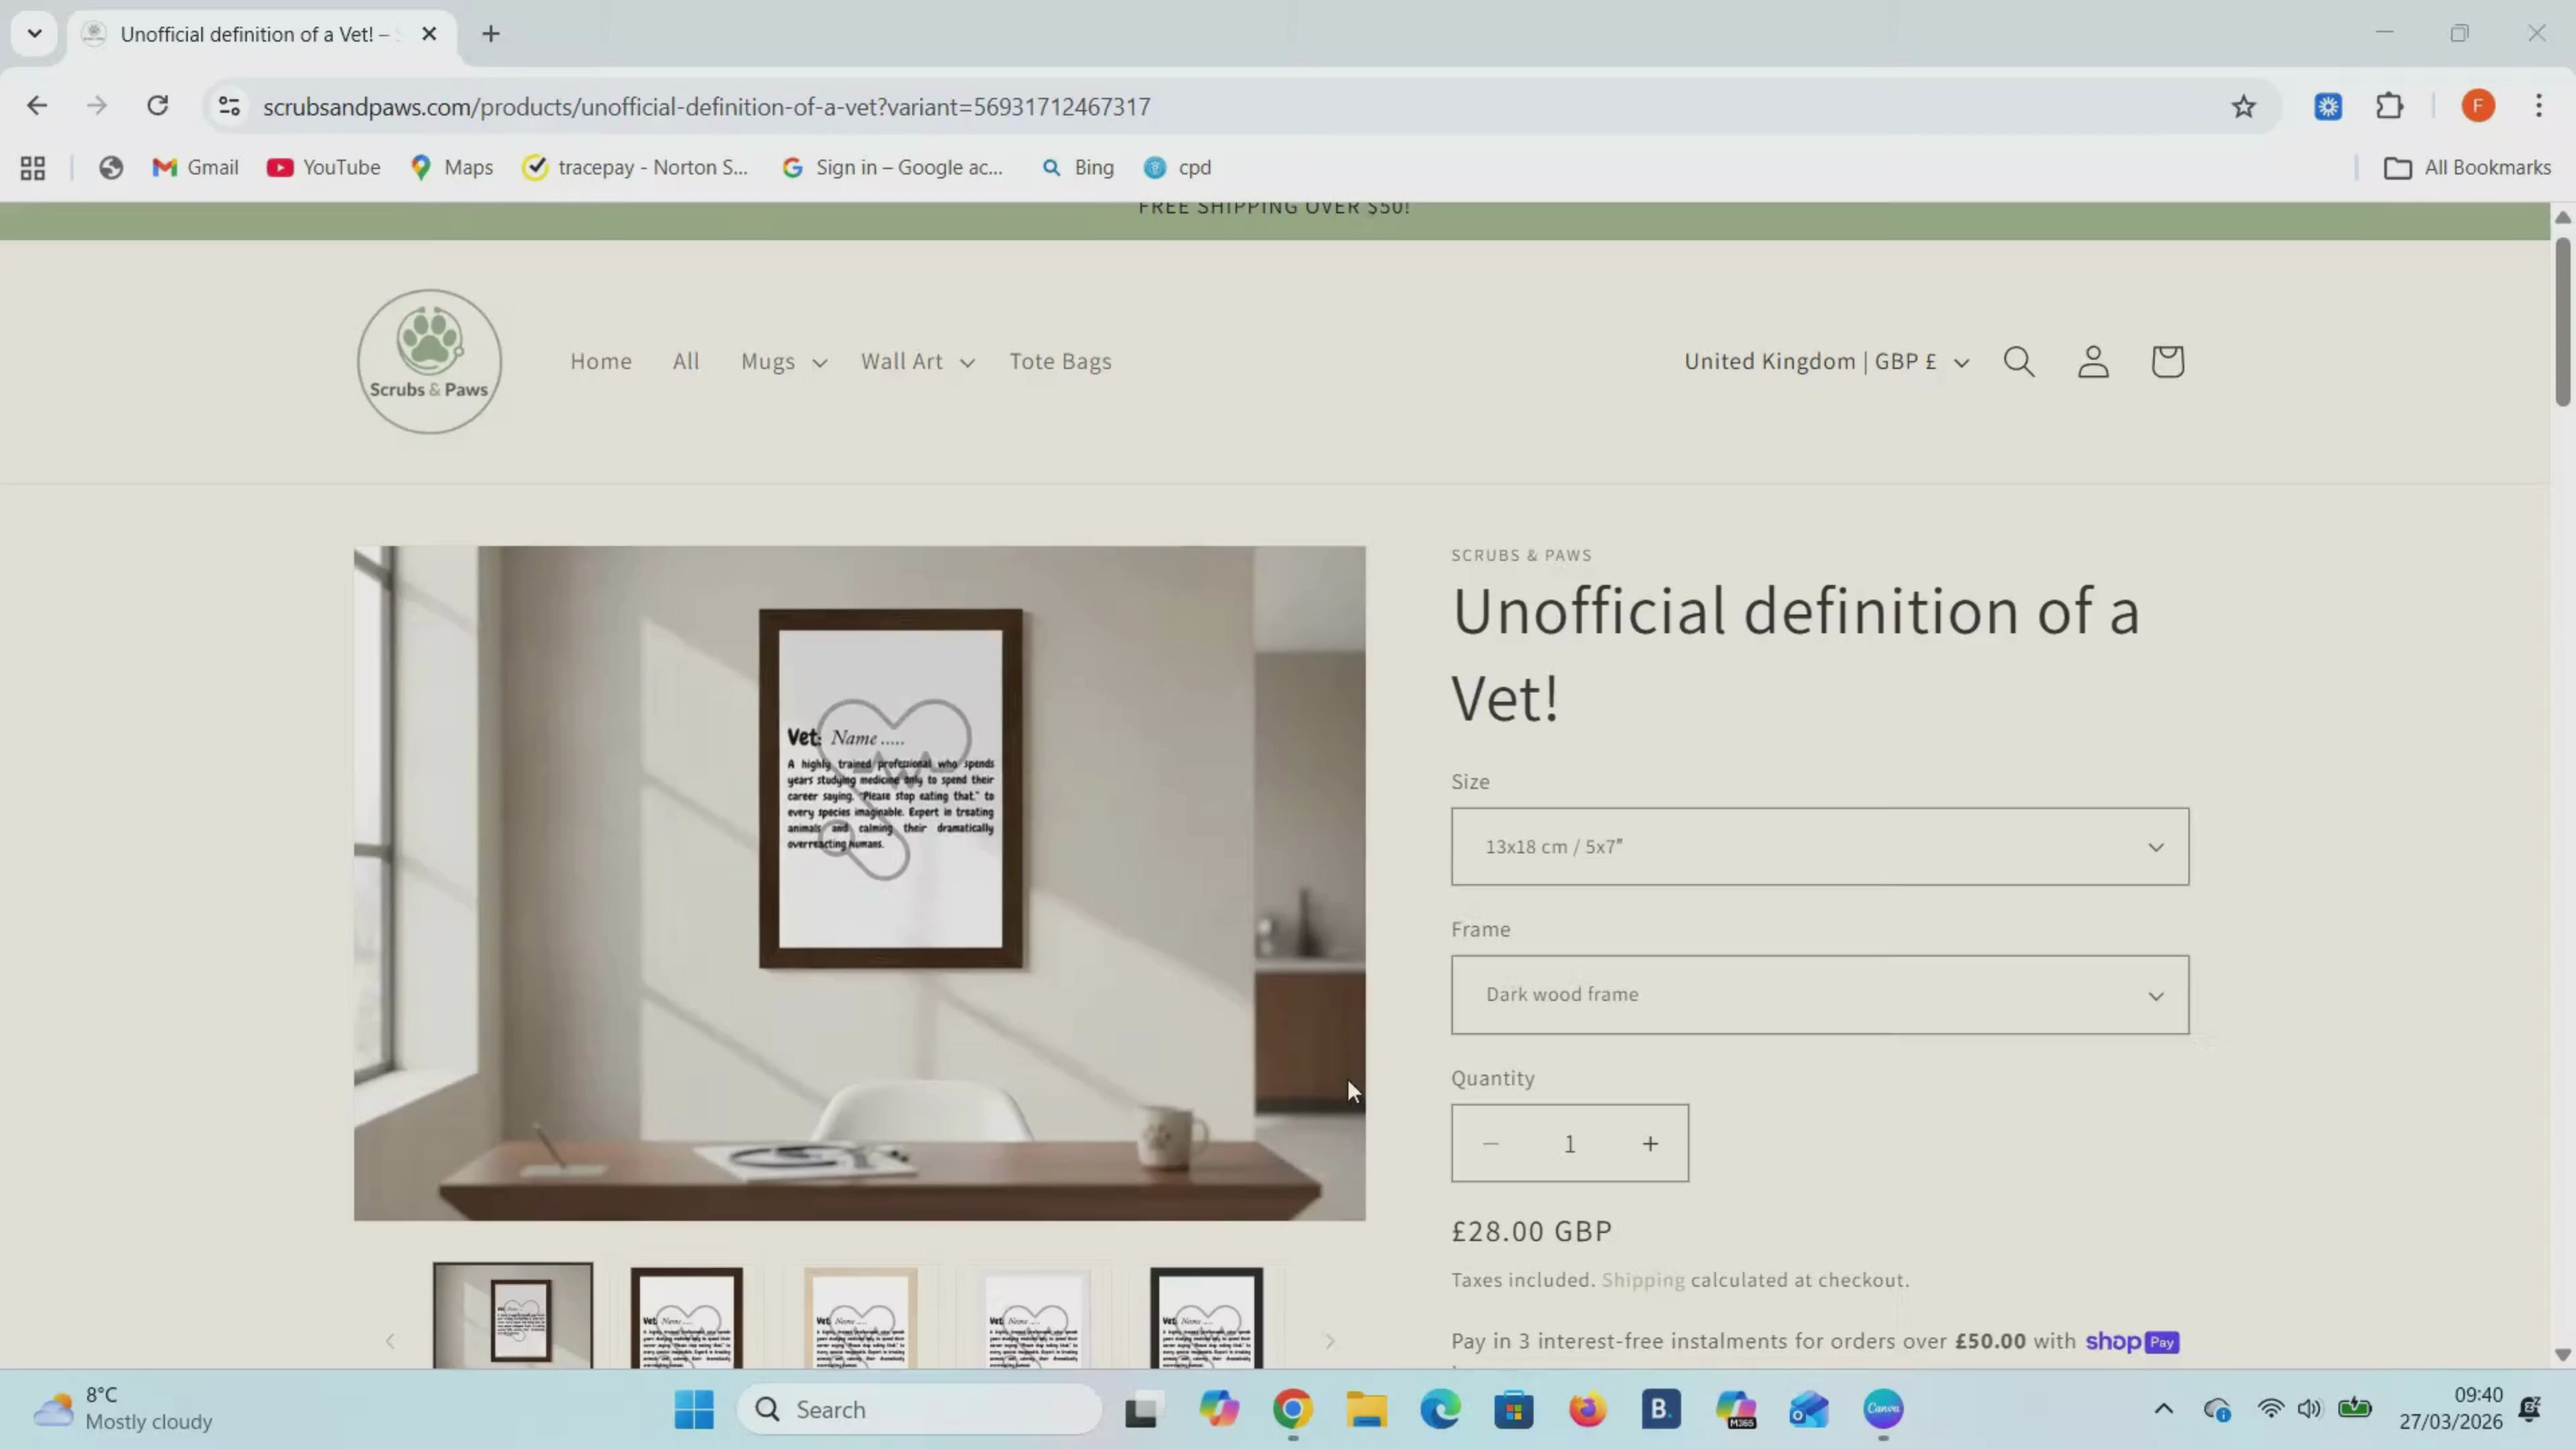Select the black frame thumbnail
The width and height of the screenshot is (2576, 1449).
(x=1207, y=1318)
